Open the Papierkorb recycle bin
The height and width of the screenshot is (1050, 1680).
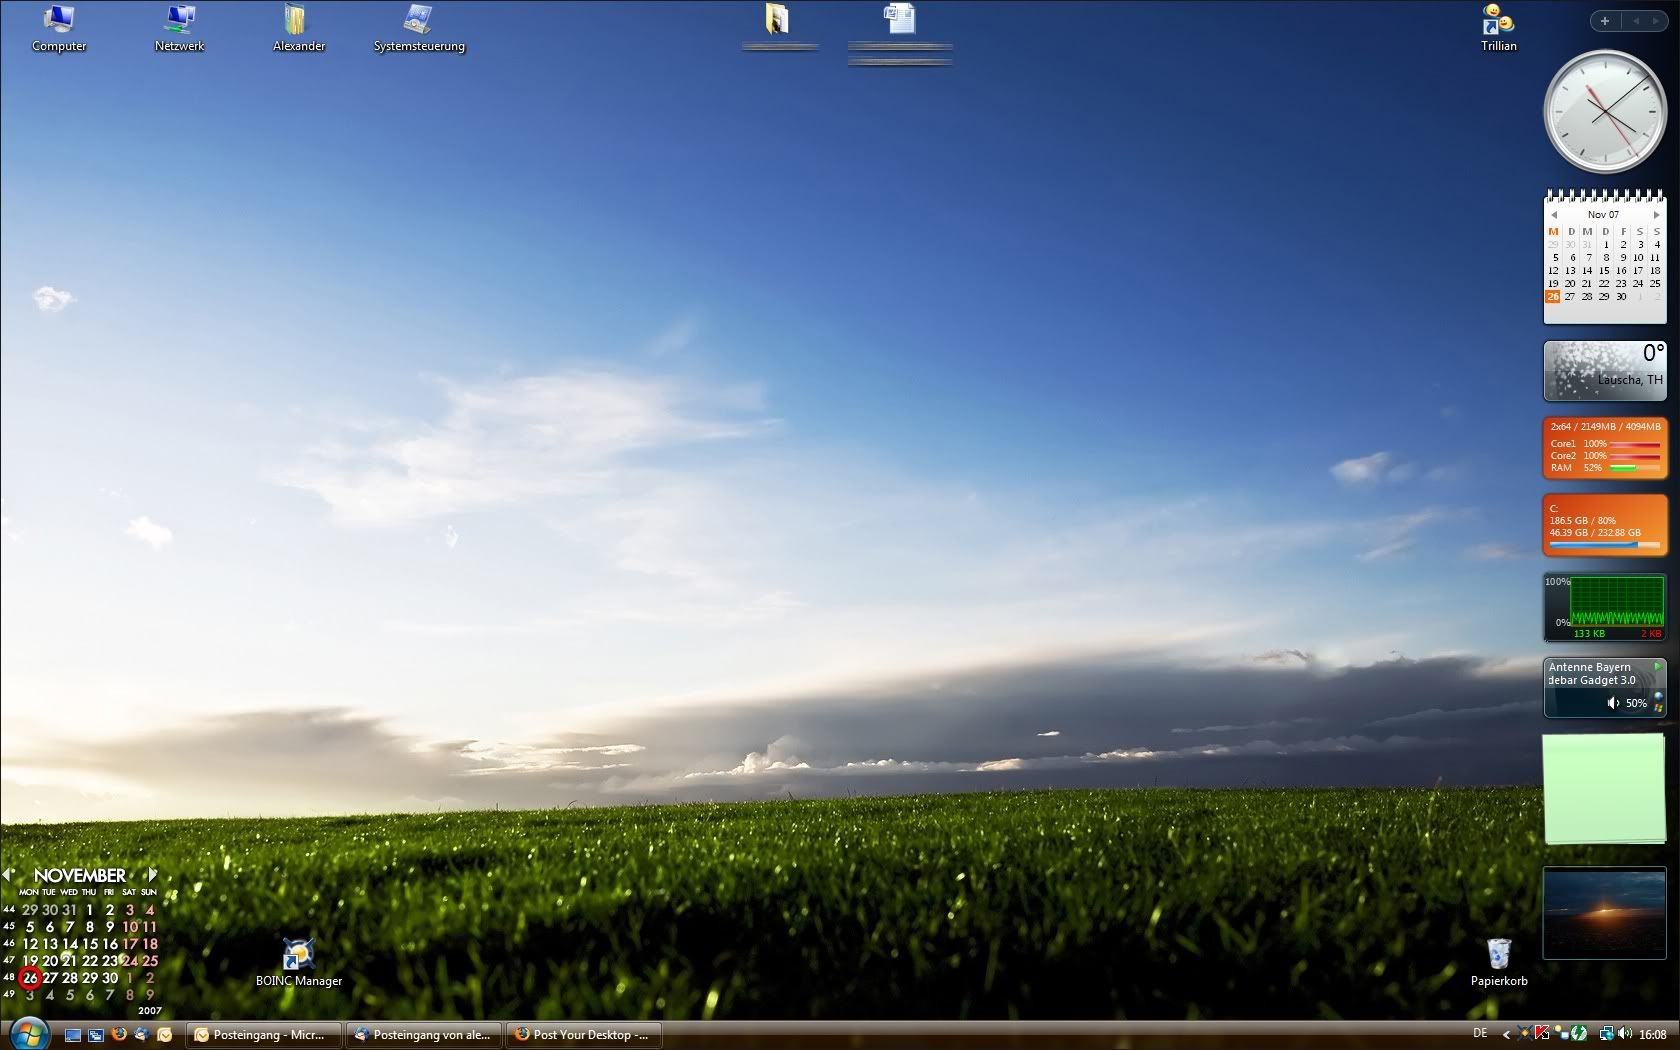[x=1498, y=961]
